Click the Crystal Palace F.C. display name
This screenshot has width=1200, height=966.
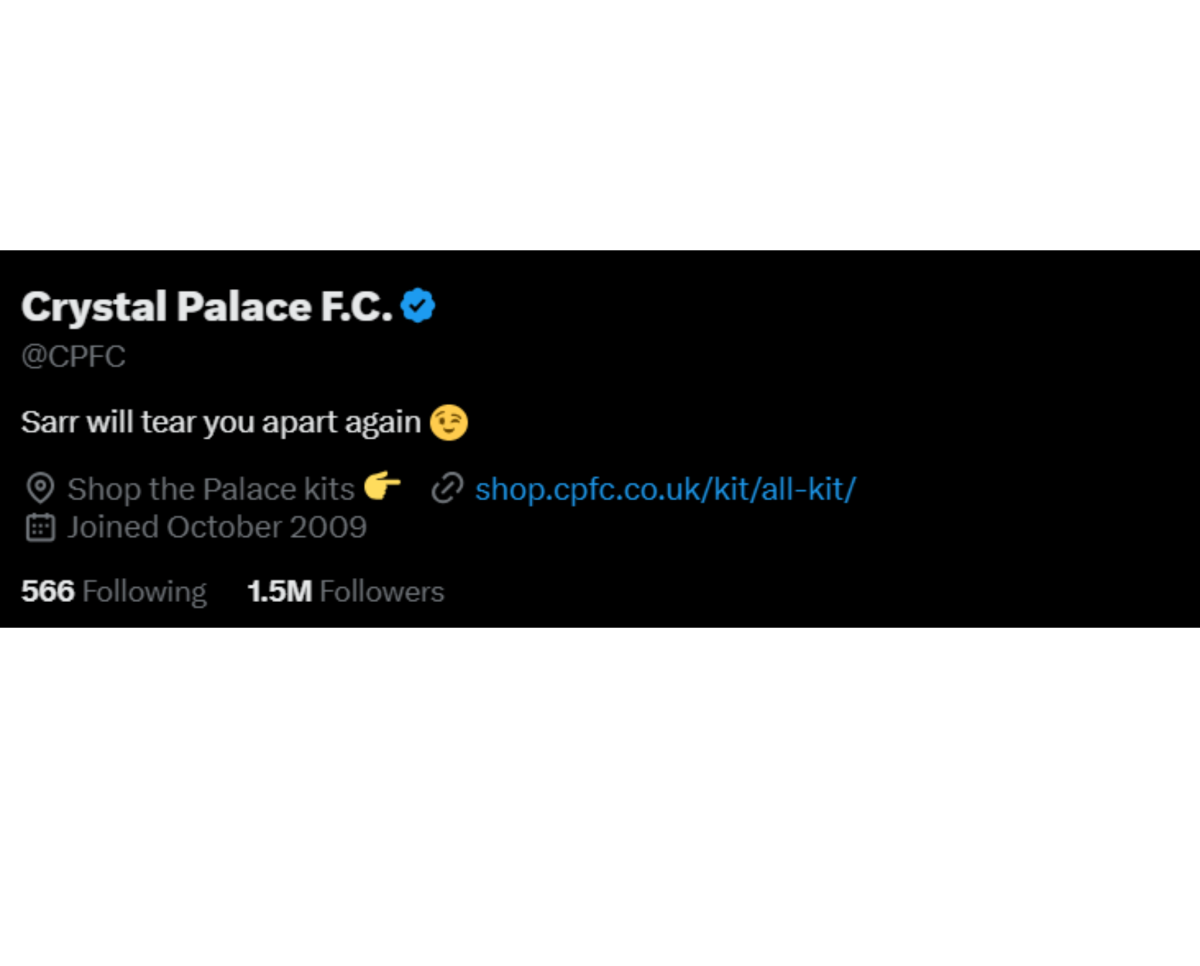[x=207, y=307]
